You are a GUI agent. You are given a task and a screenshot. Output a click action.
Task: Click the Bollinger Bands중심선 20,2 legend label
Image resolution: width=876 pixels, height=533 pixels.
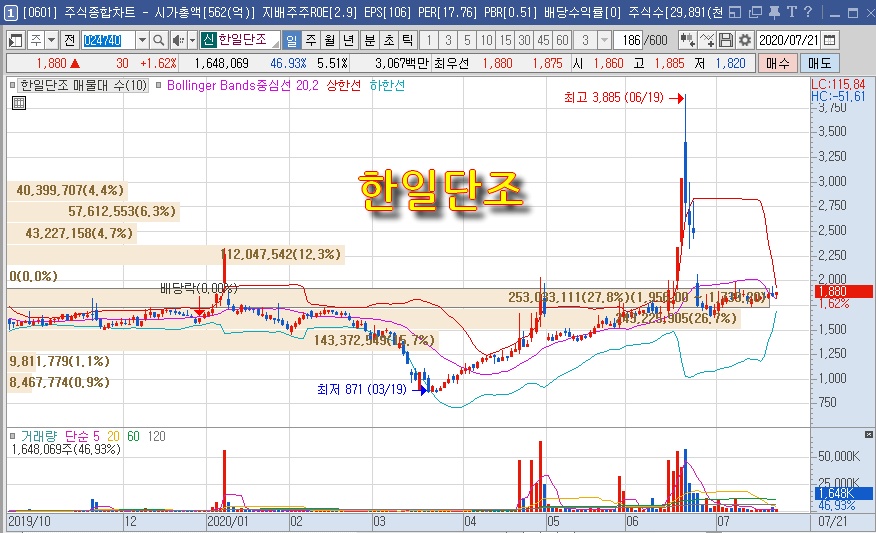point(242,85)
